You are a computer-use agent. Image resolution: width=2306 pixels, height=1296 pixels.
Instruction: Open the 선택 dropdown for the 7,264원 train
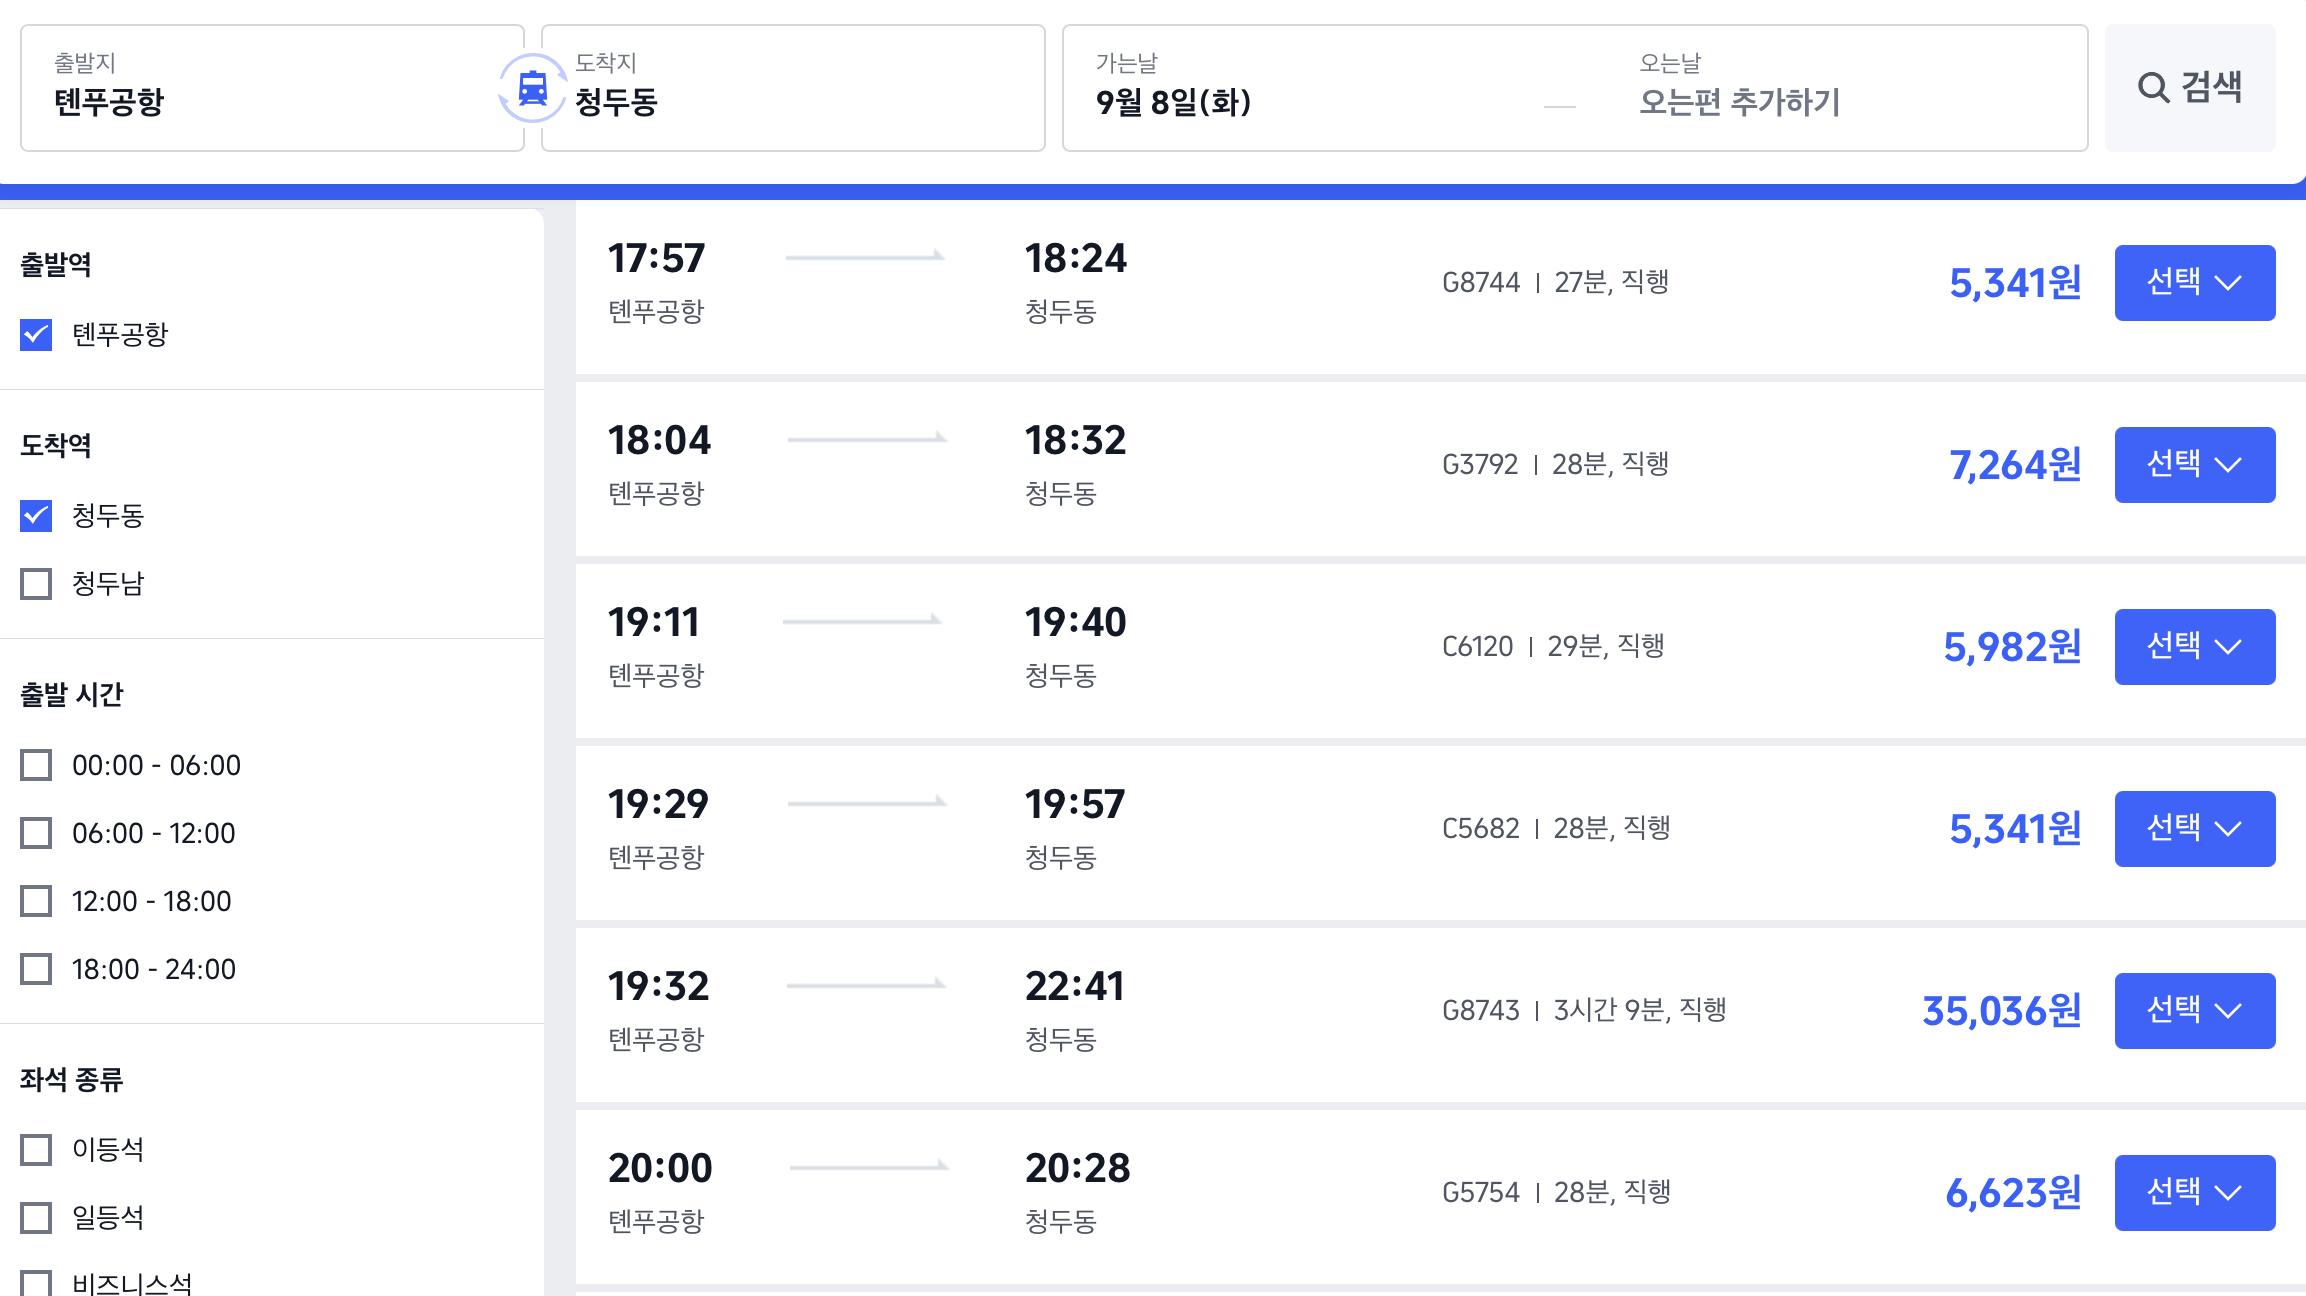click(2195, 465)
